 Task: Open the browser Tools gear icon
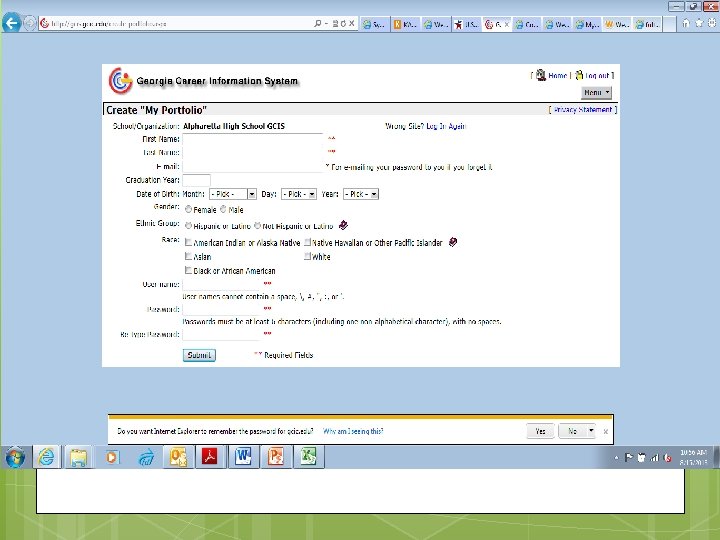click(x=712, y=23)
